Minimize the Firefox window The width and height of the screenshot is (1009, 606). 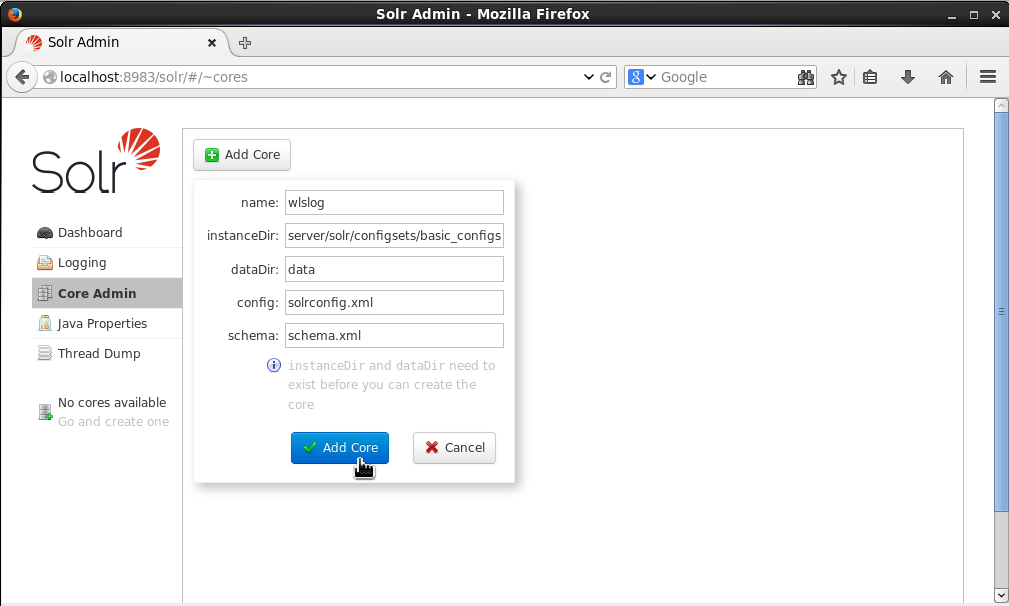click(x=952, y=15)
